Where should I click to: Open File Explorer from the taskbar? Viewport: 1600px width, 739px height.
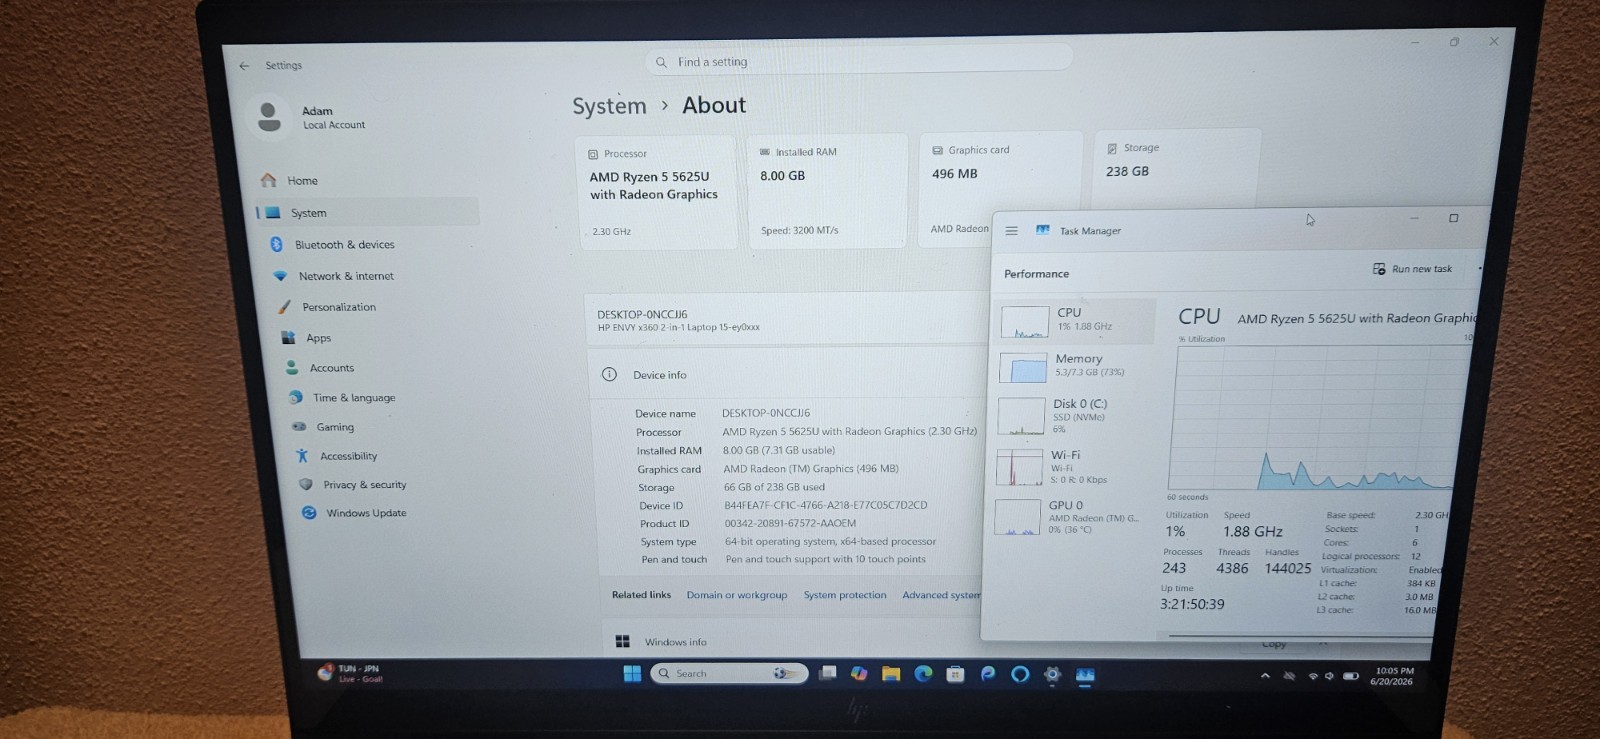[x=891, y=674]
